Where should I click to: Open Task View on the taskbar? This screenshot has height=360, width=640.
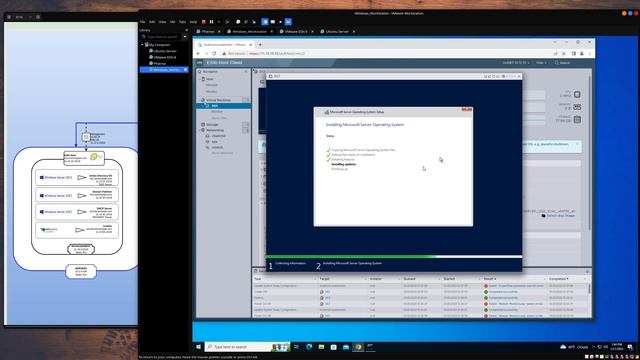point(296,347)
